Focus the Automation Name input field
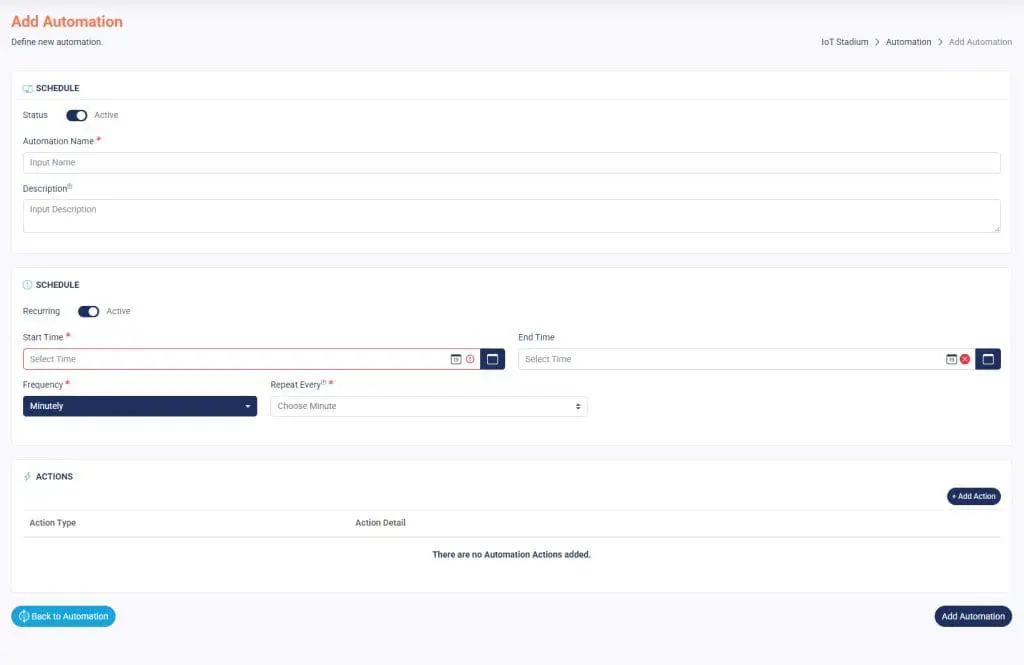The width and height of the screenshot is (1024, 665). click(511, 163)
